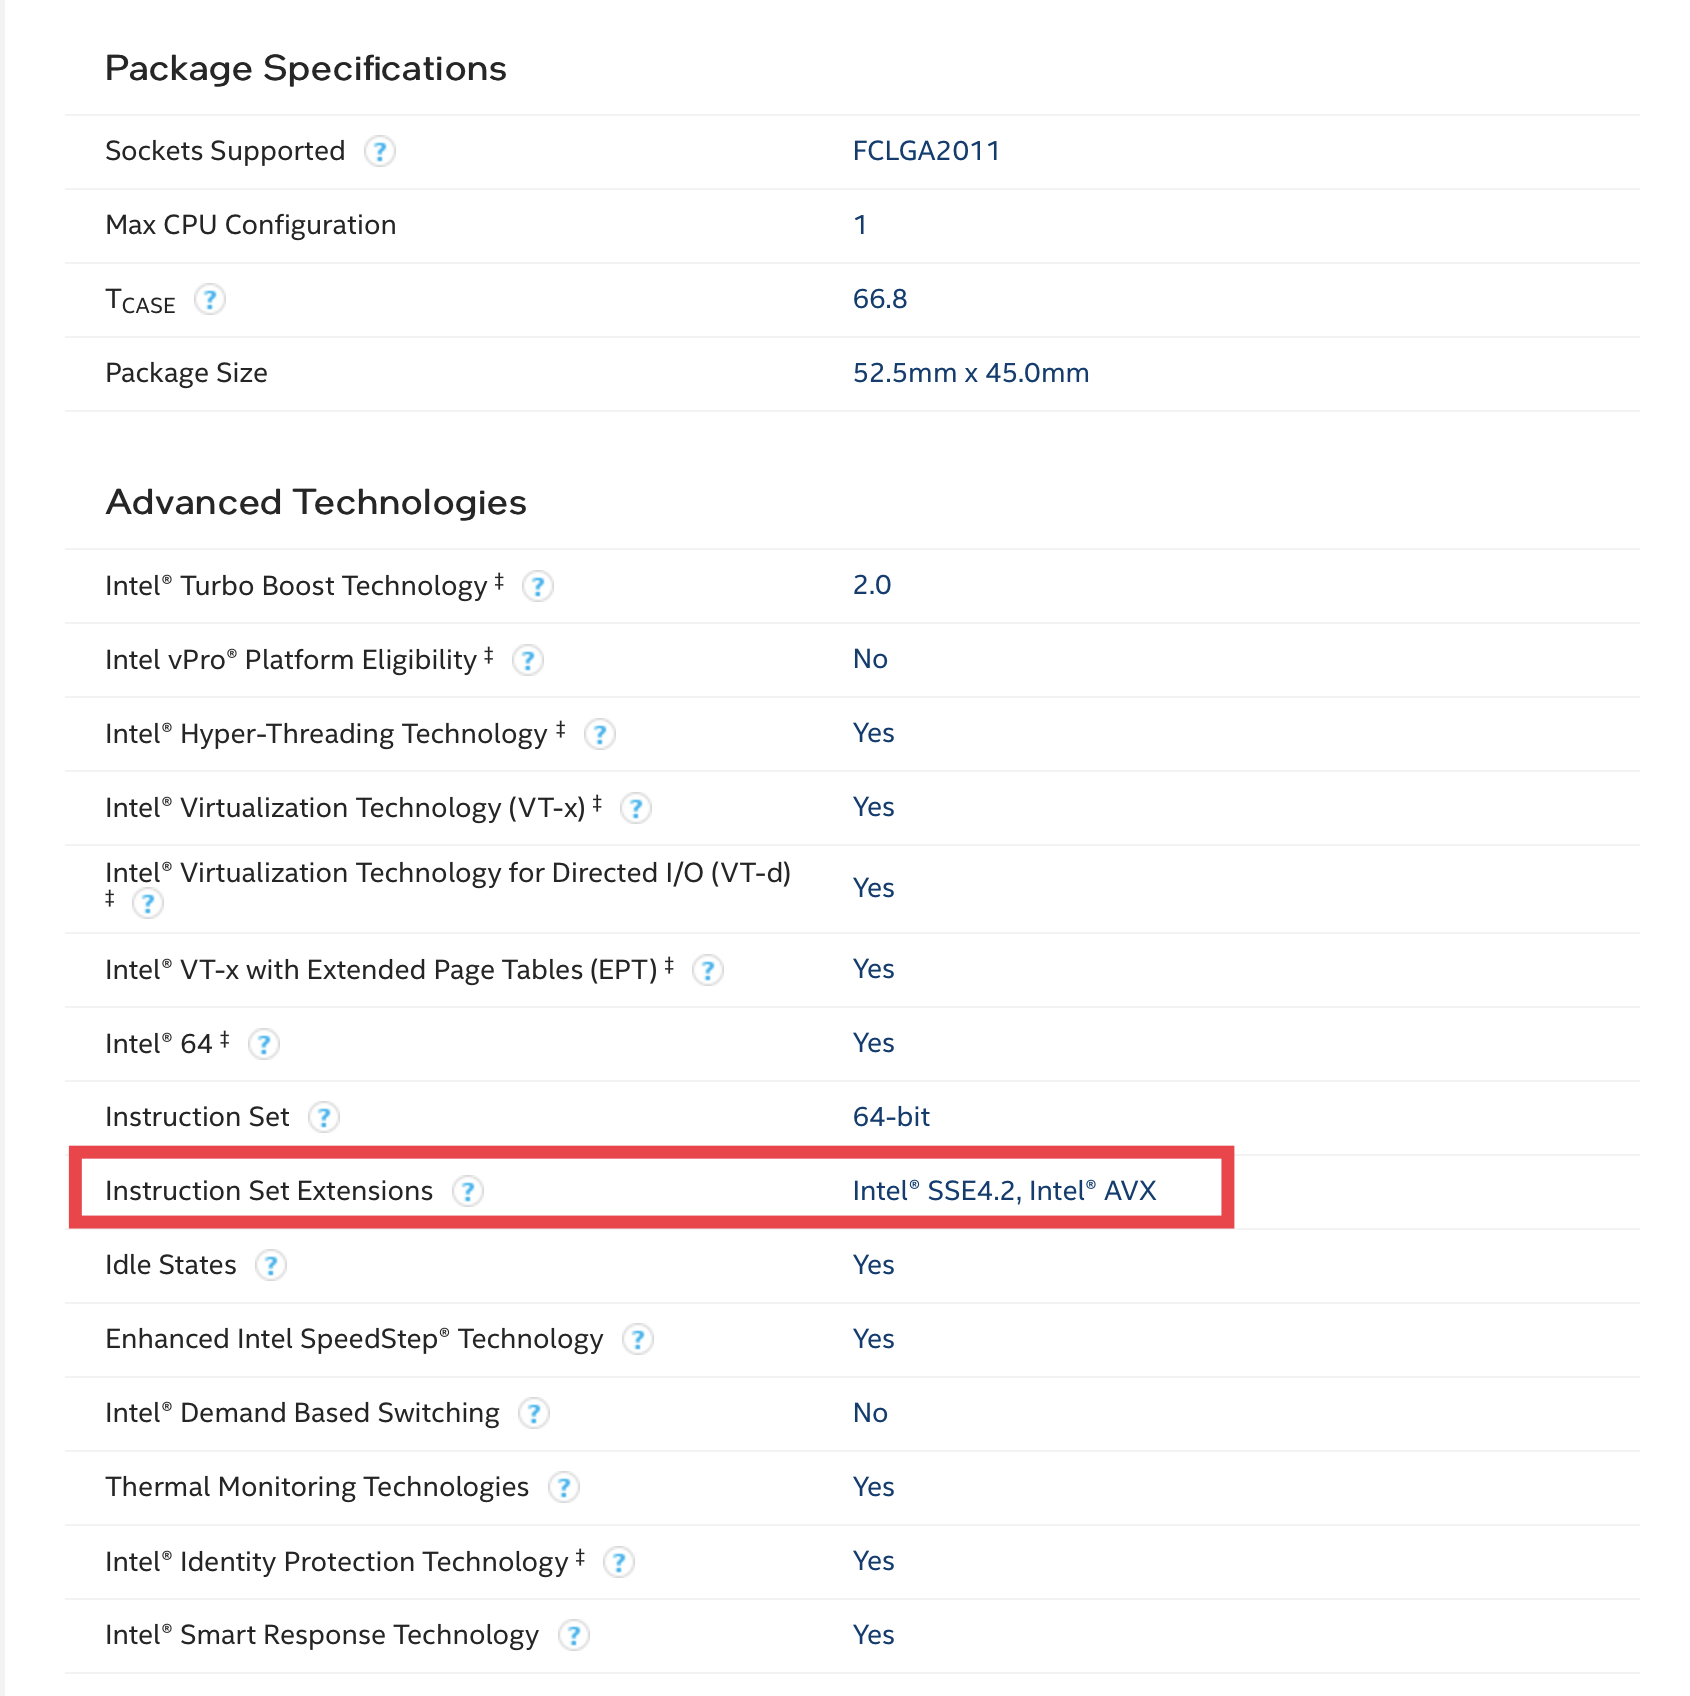
Task: Click help icon beside Extended Page Tables (EPT)
Action: pos(707,970)
